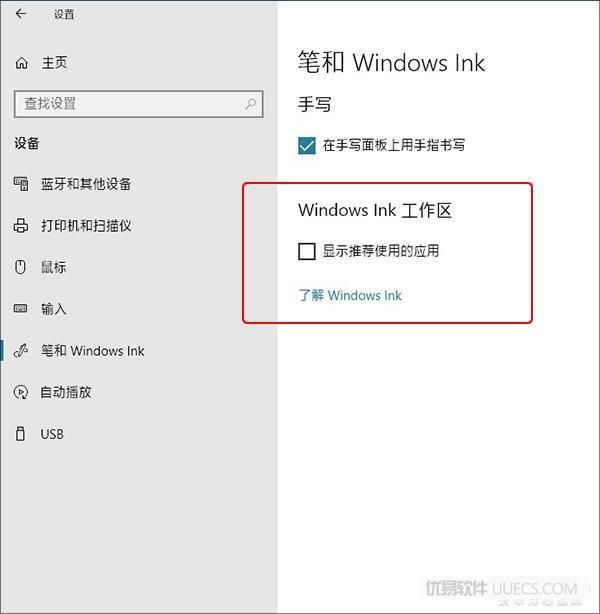Select the 自动播放 menu item
This screenshot has width=600, height=614.
66,392
